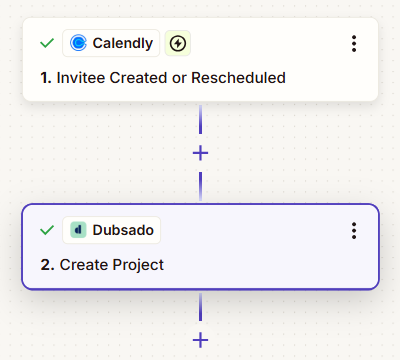This screenshot has height=360, width=400.
Task: Click the Calendly logo icon
Action: tap(78, 43)
